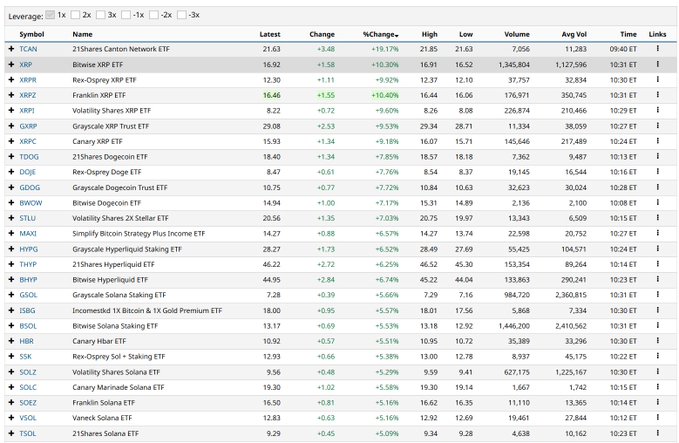This screenshot has width=679, height=443.
Task: Open the links menu for SOLC row
Action: click(x=657, y=387)
